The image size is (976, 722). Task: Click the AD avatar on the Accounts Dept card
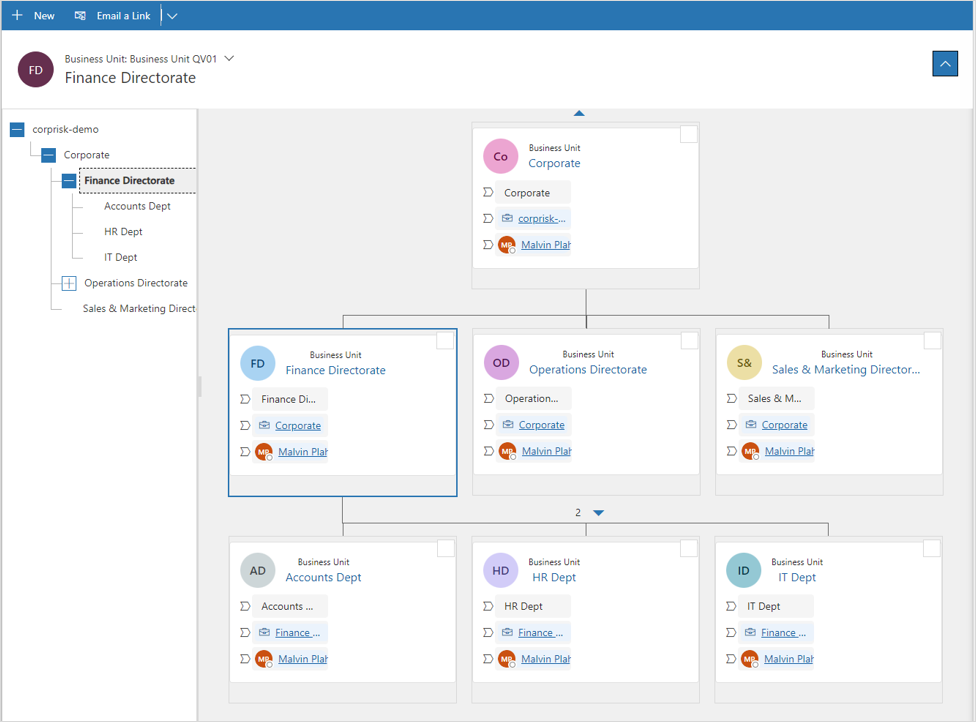258,571
